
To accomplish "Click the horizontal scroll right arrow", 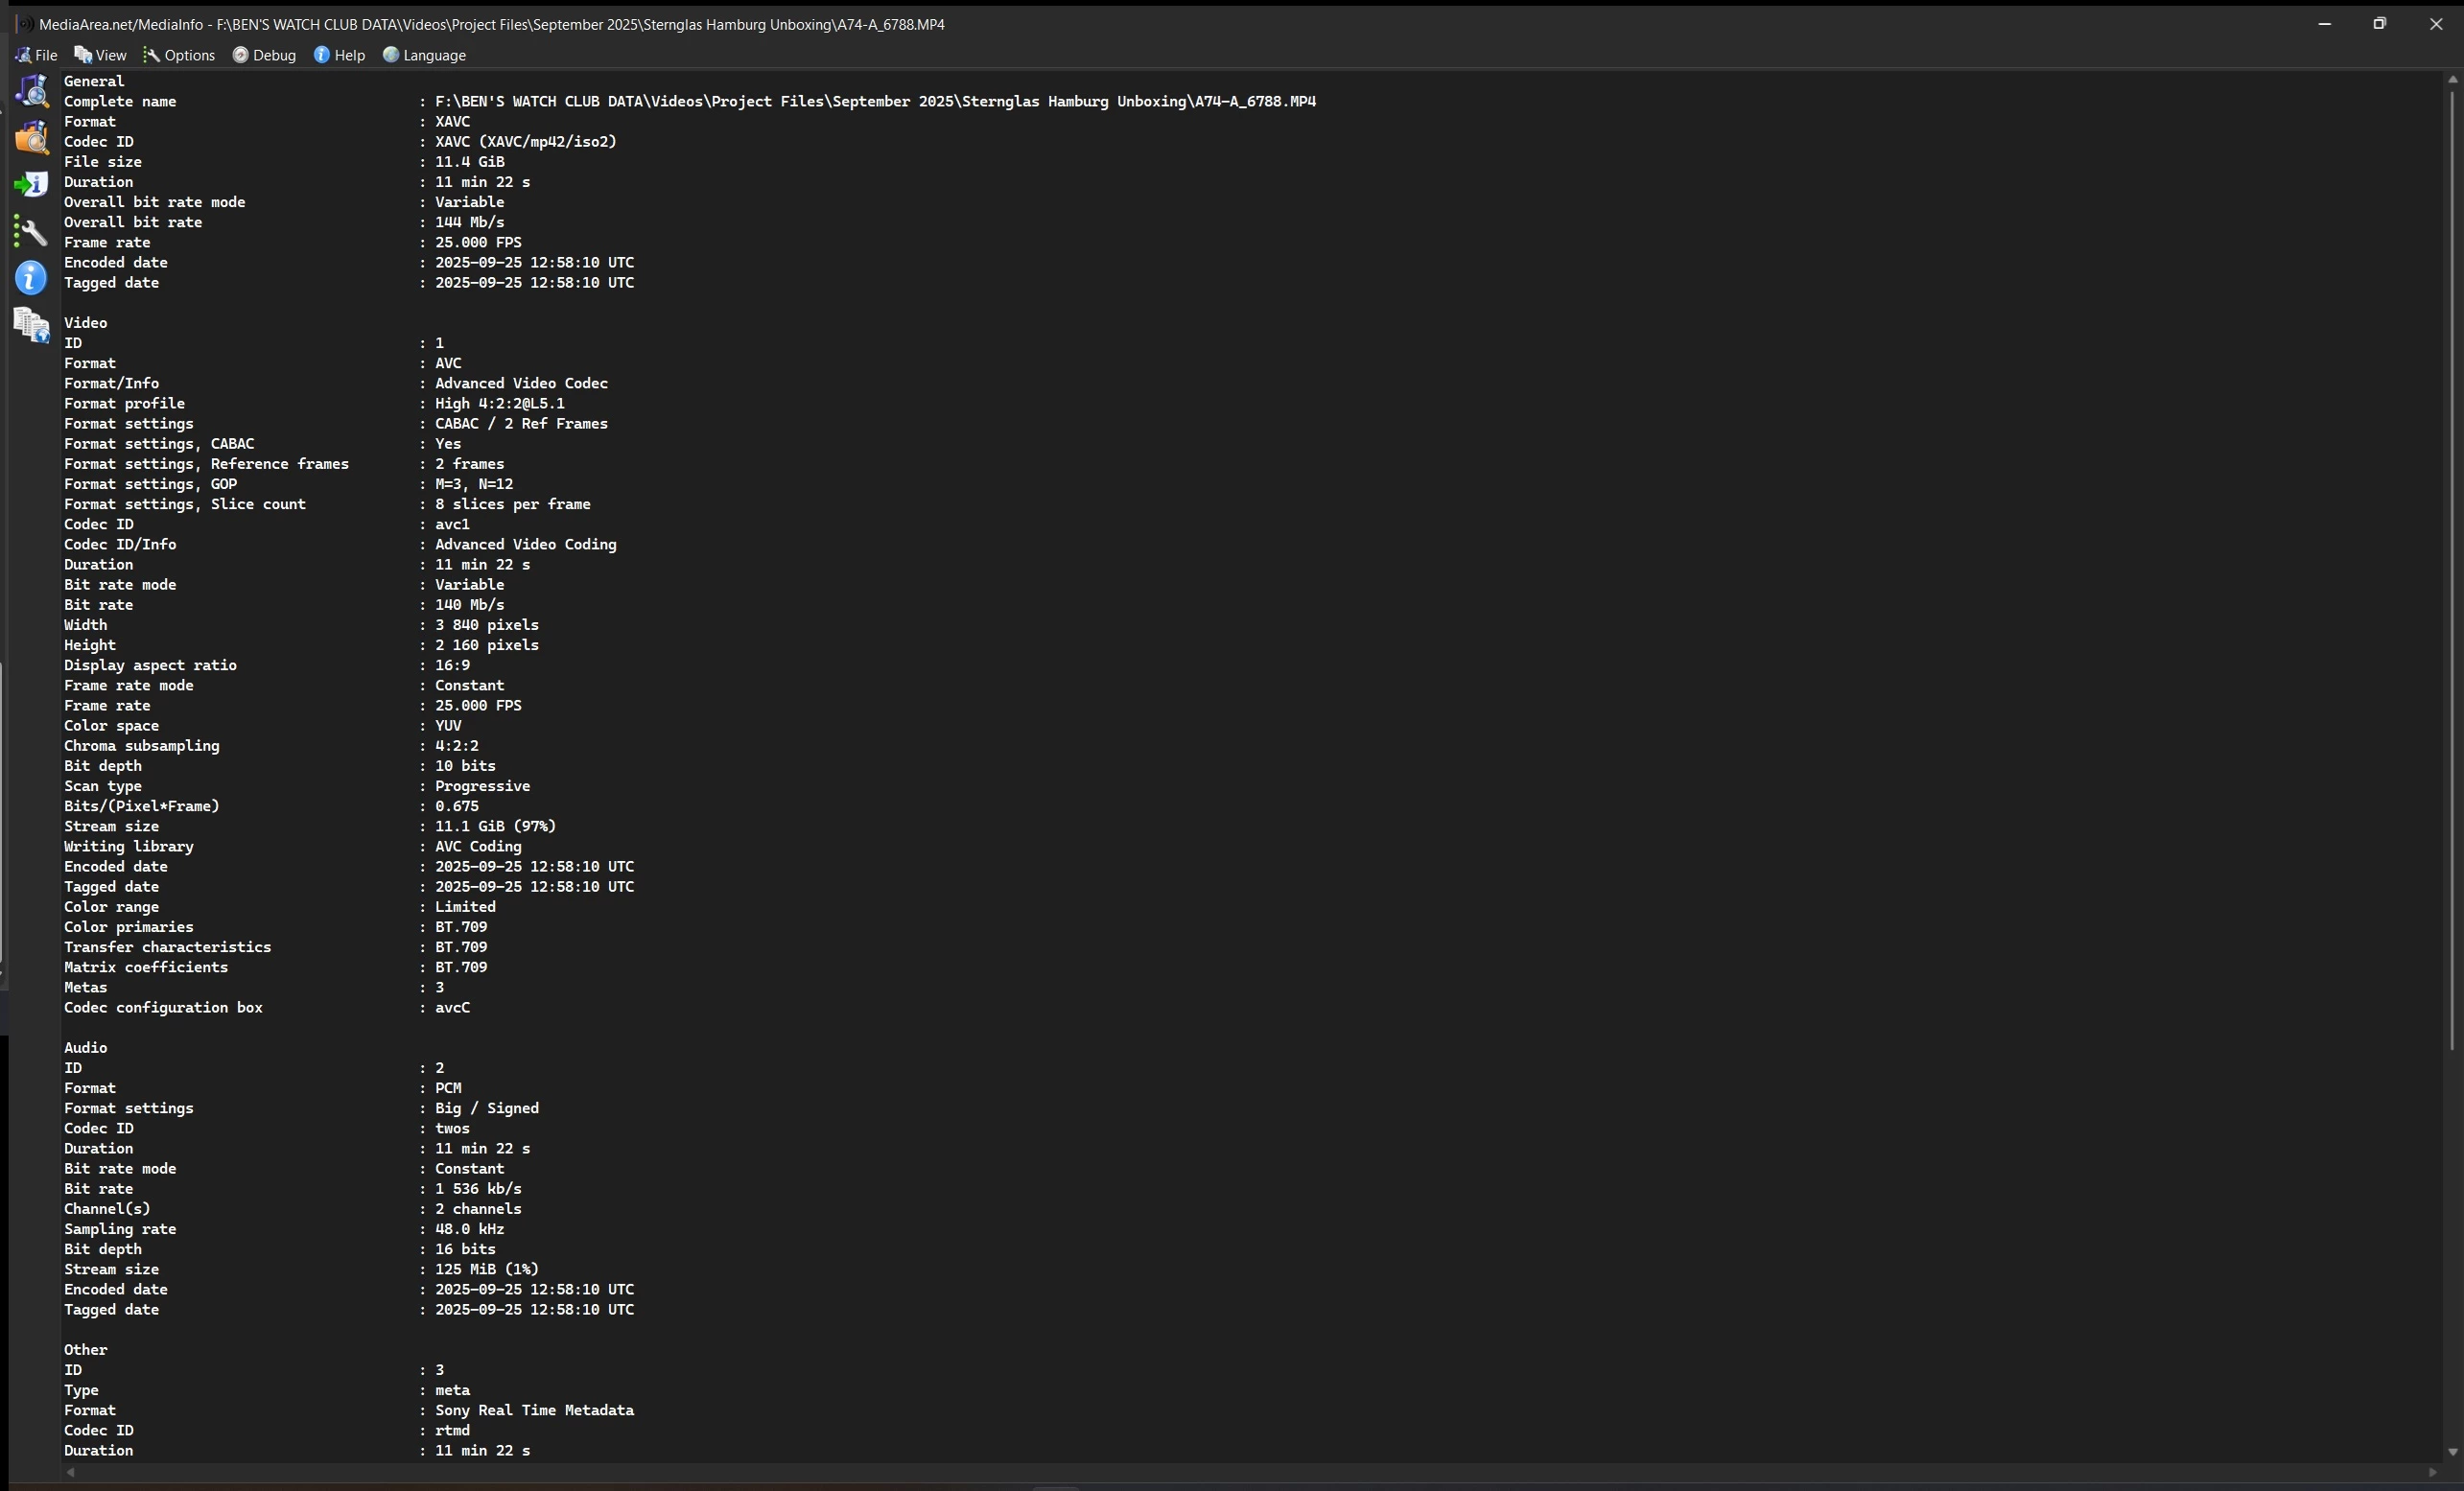I will (2433, 1472).
